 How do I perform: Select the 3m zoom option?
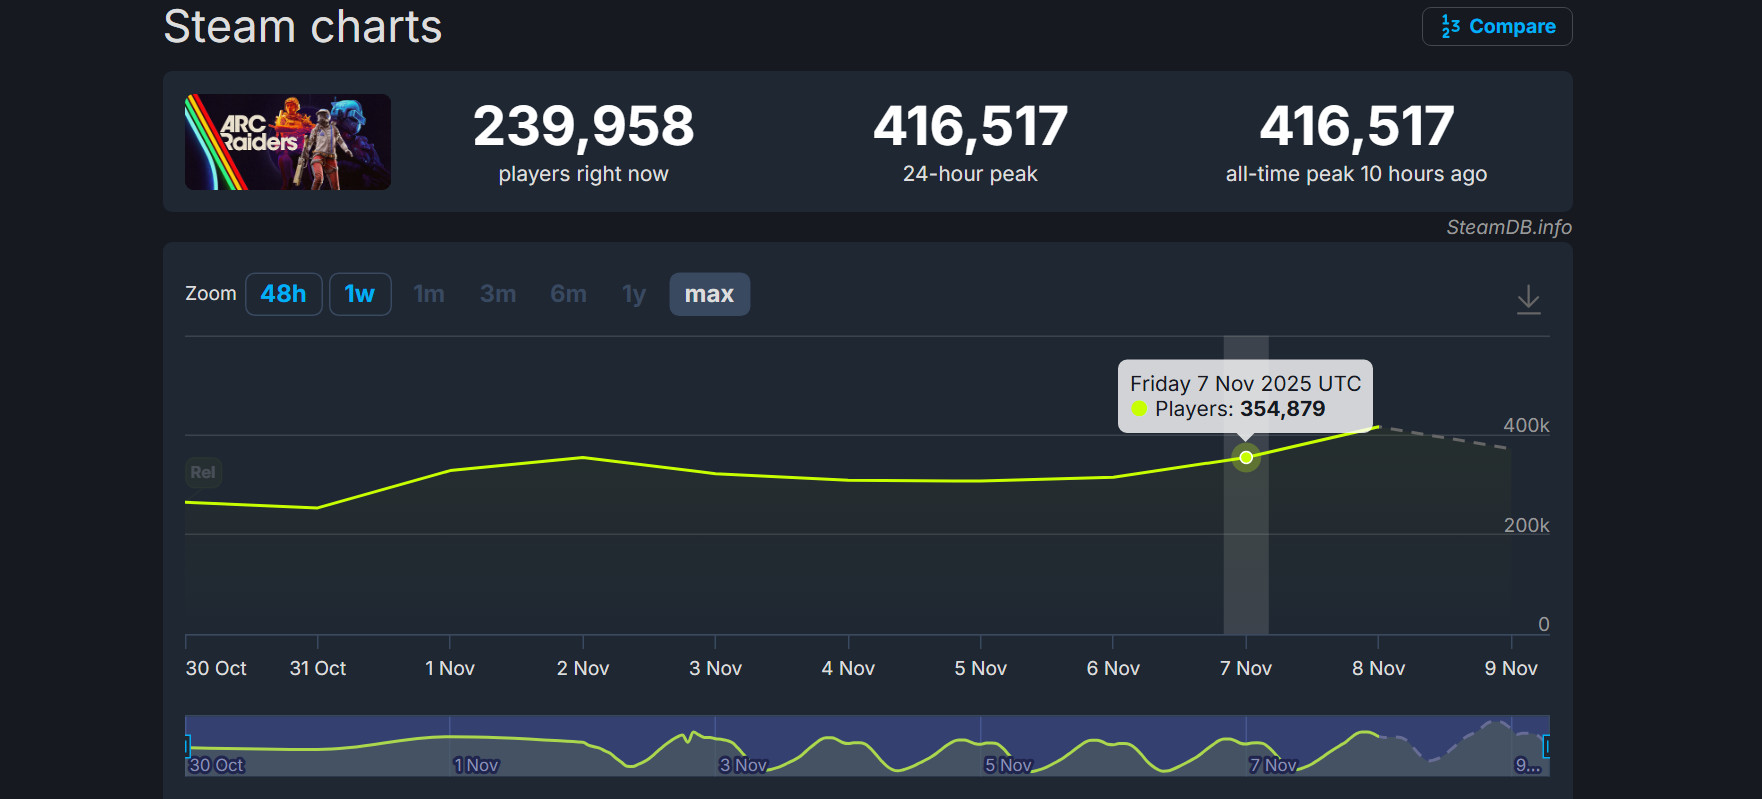pyautogui.click(x=498, y=294)
